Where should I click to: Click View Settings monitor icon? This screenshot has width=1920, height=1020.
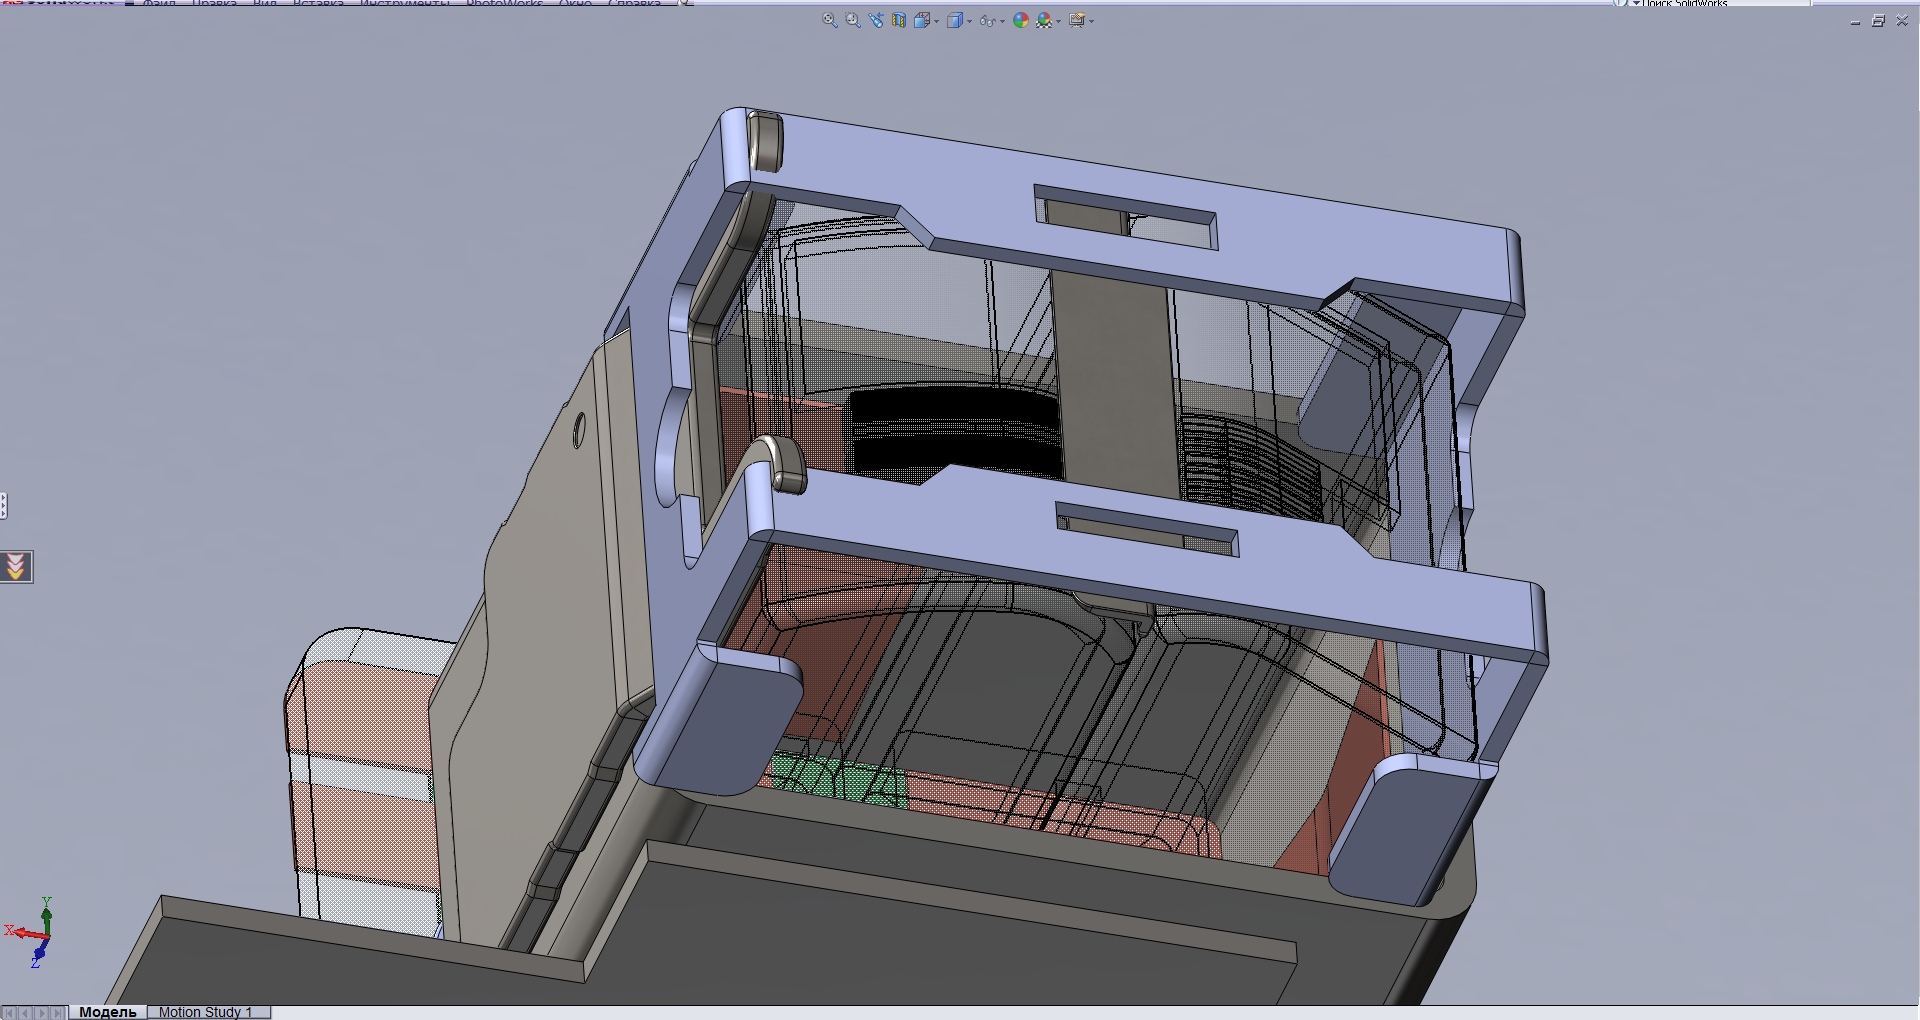1077,20
